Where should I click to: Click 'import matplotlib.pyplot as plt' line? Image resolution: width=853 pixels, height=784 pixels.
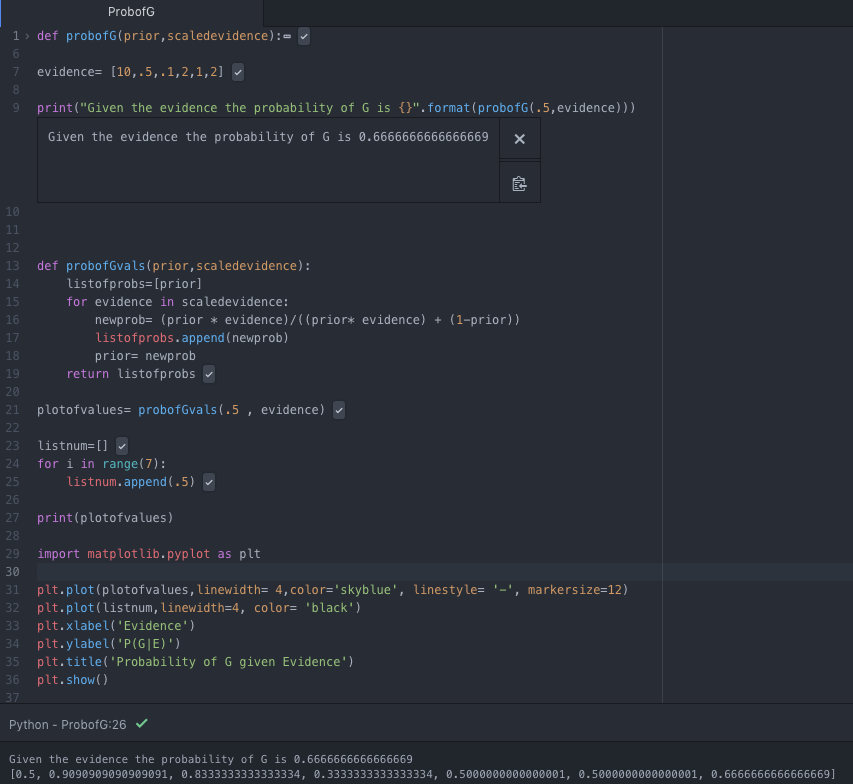point(149,554)
